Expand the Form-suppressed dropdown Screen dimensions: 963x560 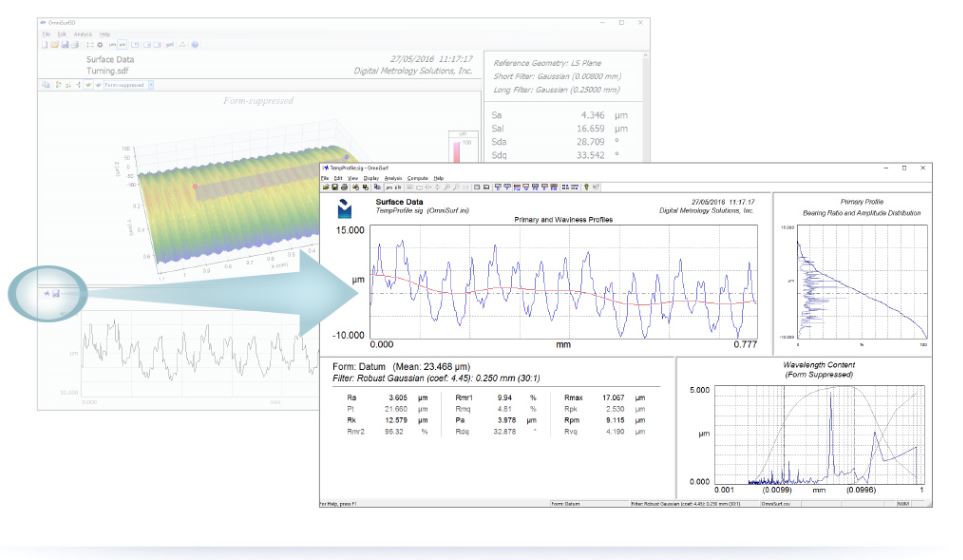pyautogui.click(x=151, y=86)
